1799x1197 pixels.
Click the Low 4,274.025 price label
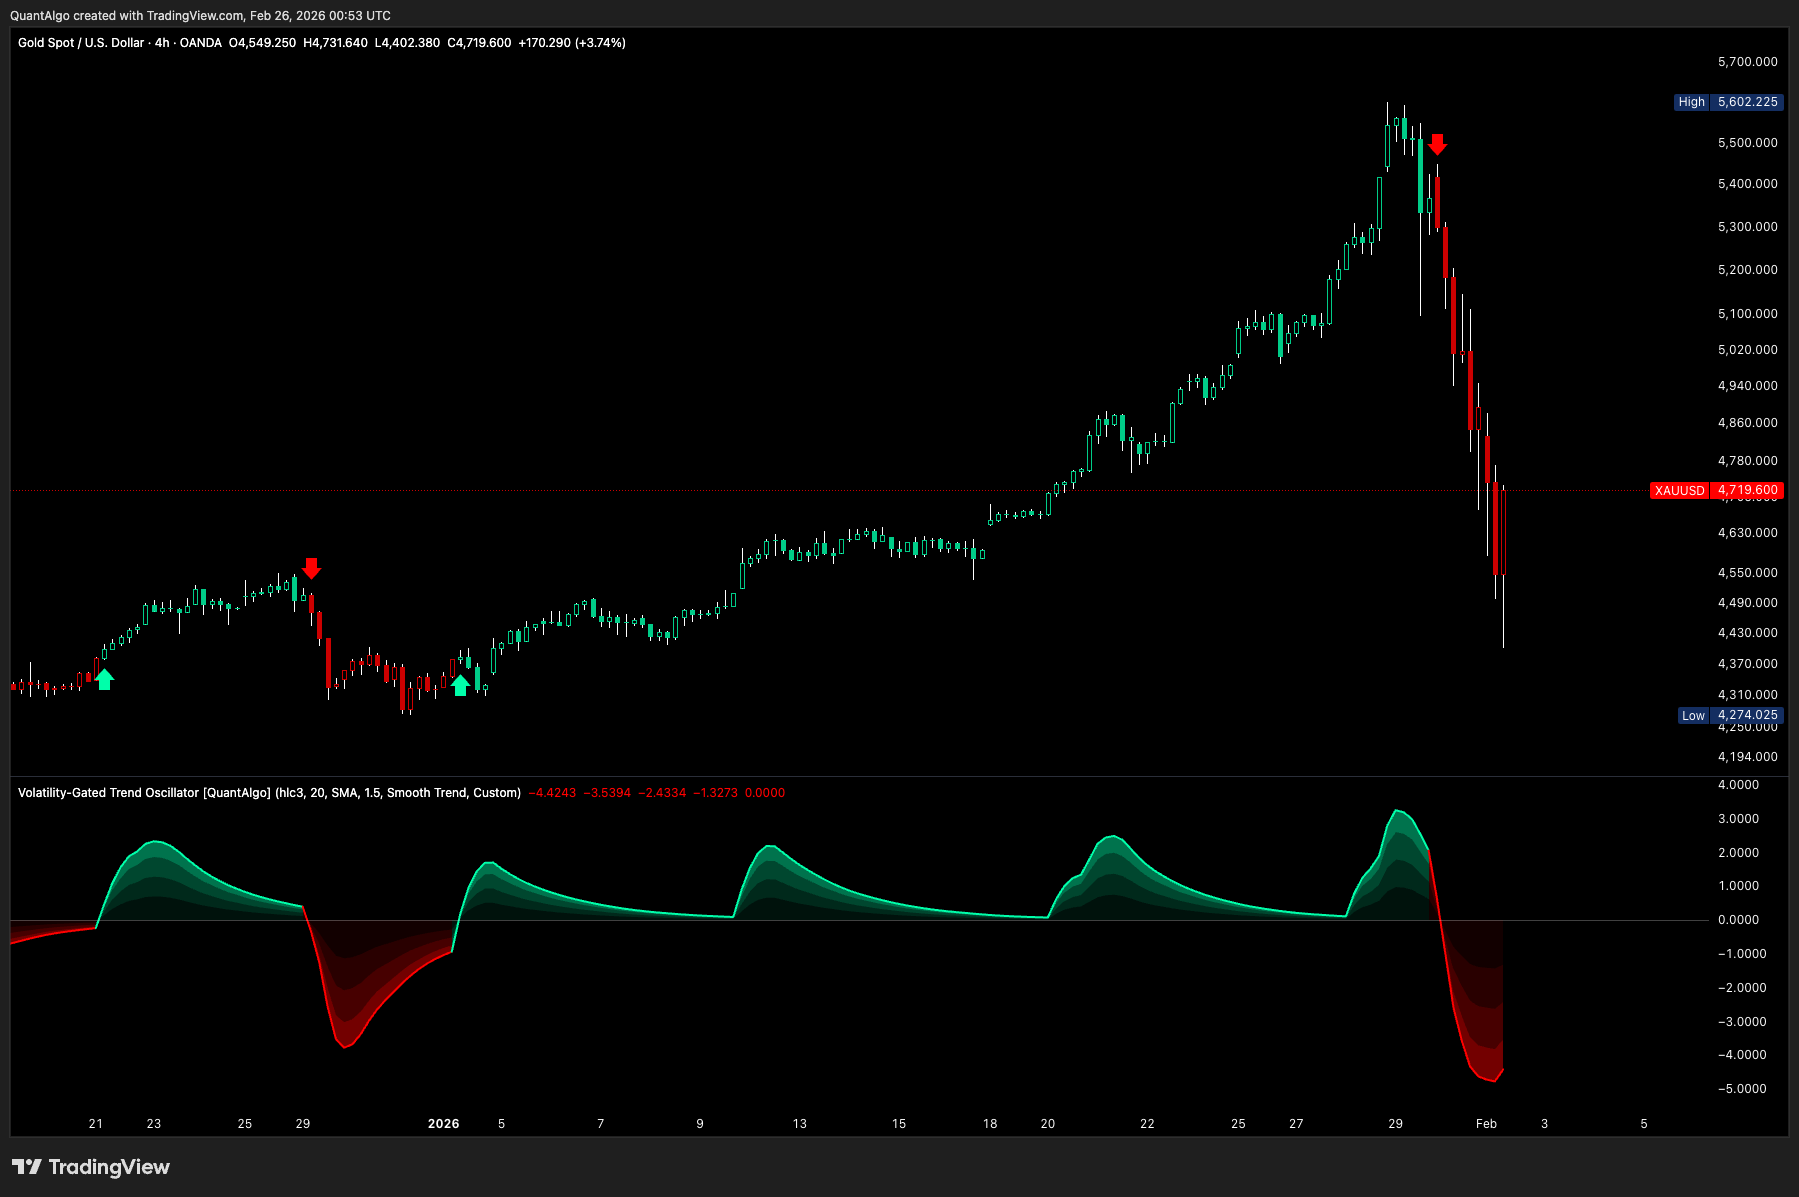(1731, 715)
